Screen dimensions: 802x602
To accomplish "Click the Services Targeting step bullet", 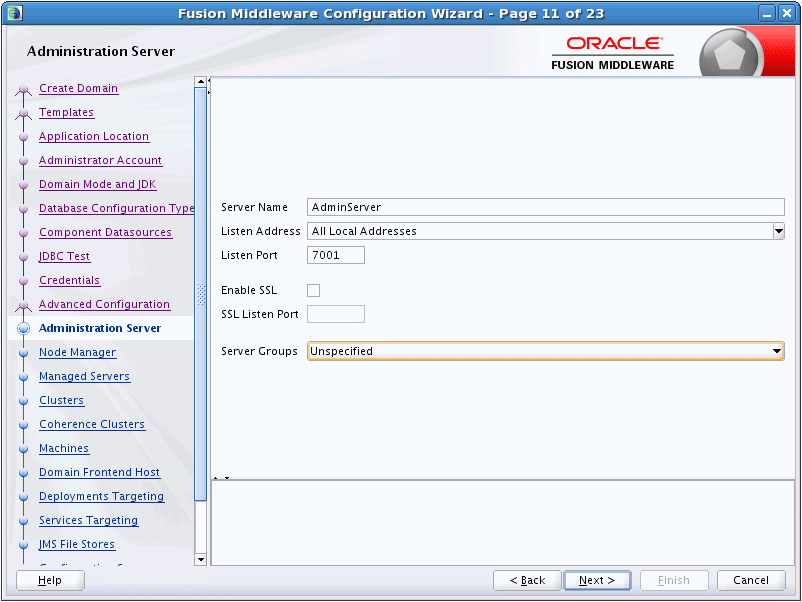I will coord(23,521).
